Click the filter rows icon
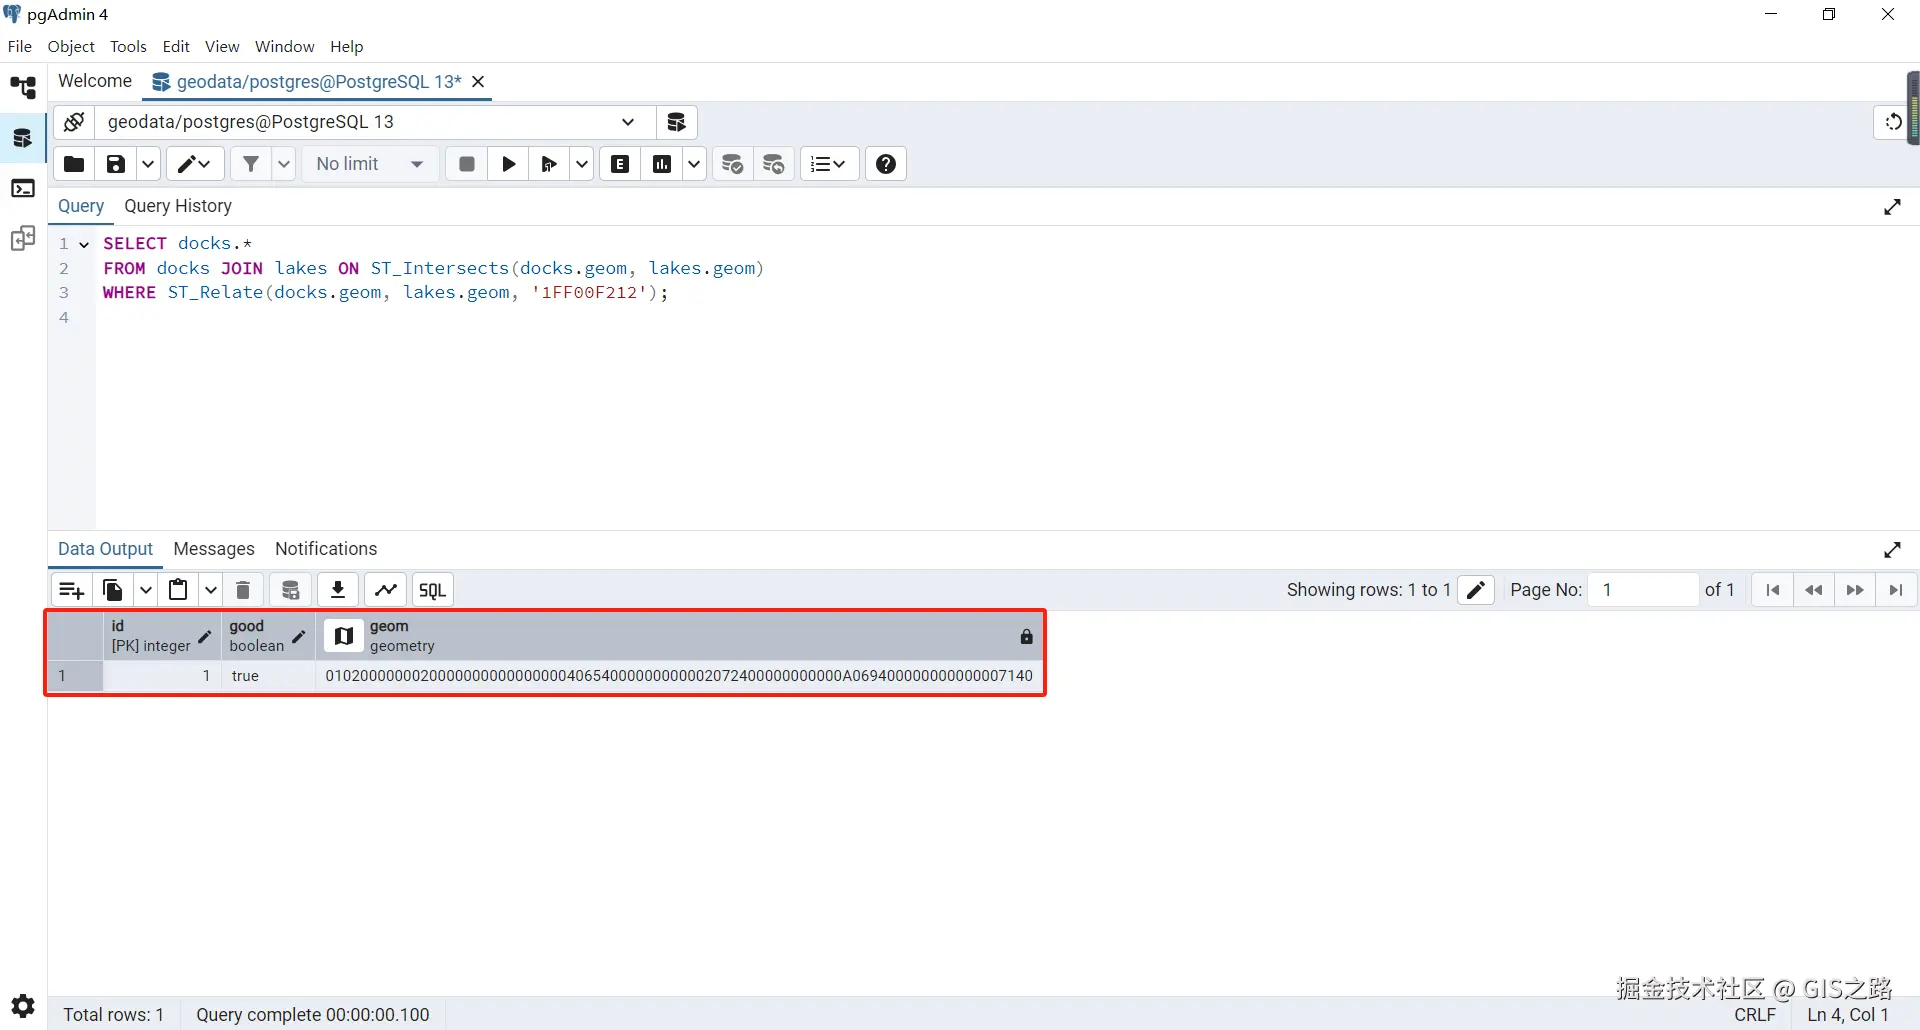Viewport: 1920px width, 1030px height. tap(251, 164)
